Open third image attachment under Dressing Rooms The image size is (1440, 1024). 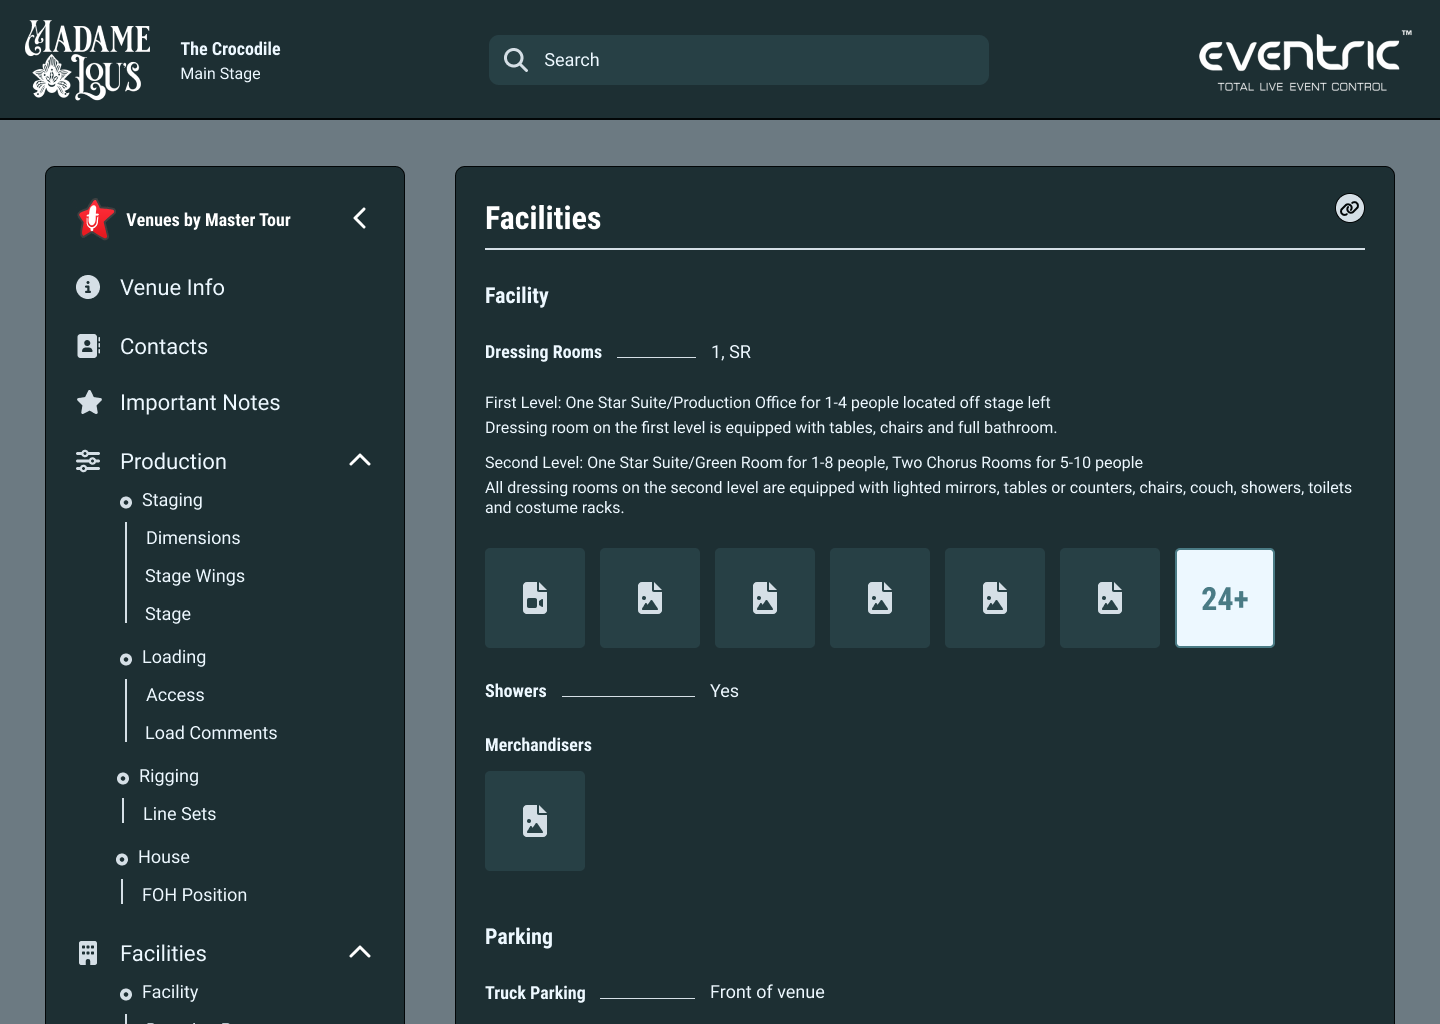pyautogui.click(x=880, y=598)
